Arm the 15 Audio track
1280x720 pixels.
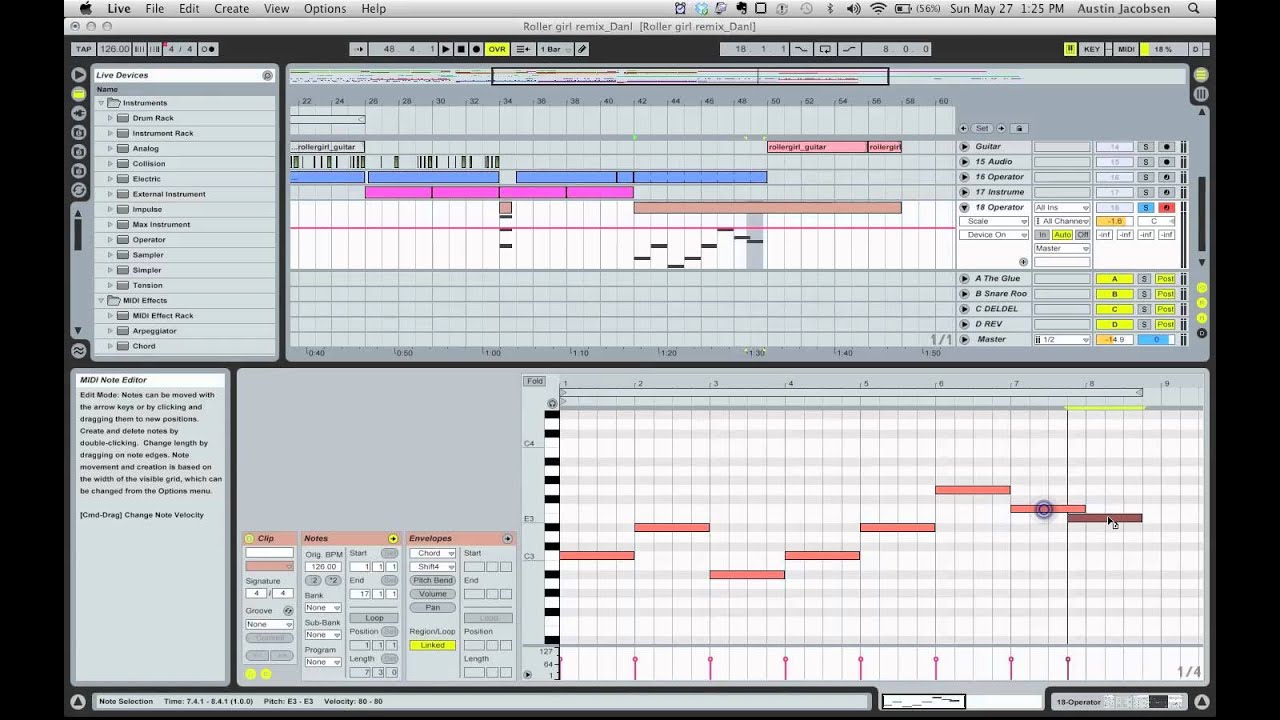[x=1166, y=162]
